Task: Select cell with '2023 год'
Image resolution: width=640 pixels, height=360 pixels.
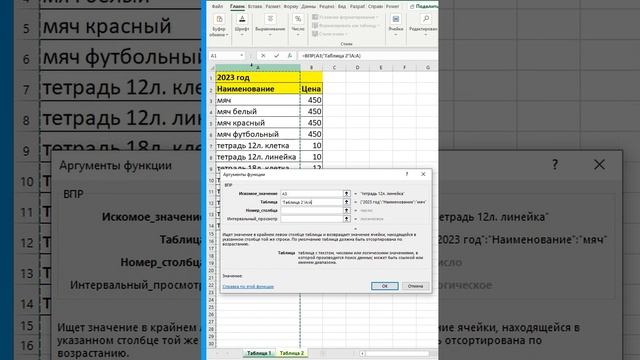Action: point(258,77)
